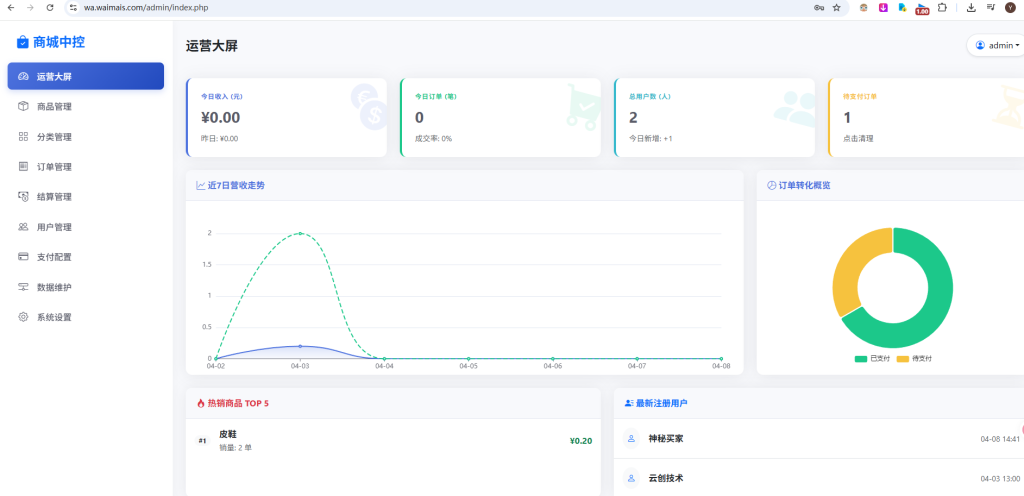Screen dimensions: 1024x496
Task: Click the 分类管理 grid icon
Action: point(23,137)
